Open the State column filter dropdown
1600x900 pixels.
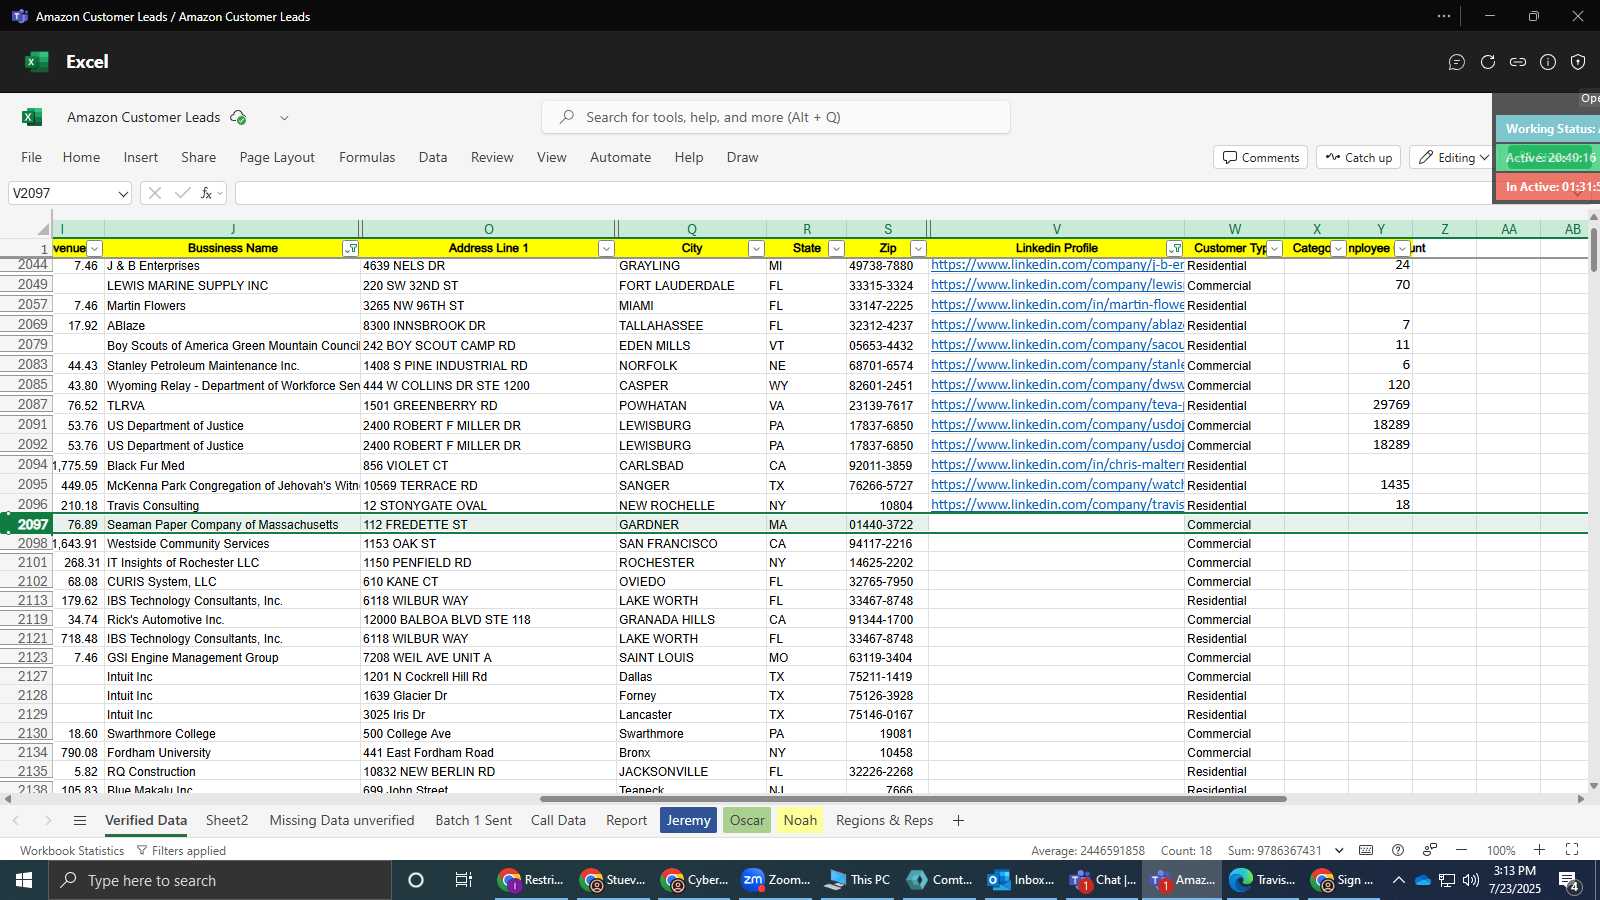(837, 248)
